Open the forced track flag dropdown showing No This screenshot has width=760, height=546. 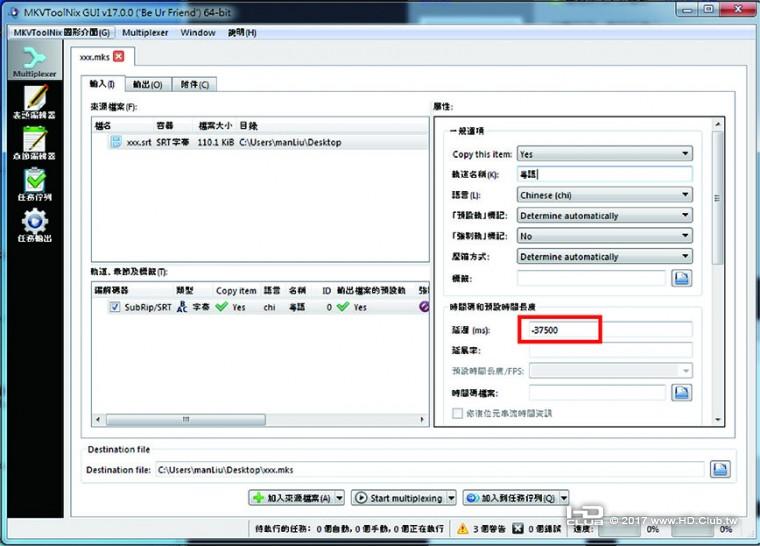604,236
